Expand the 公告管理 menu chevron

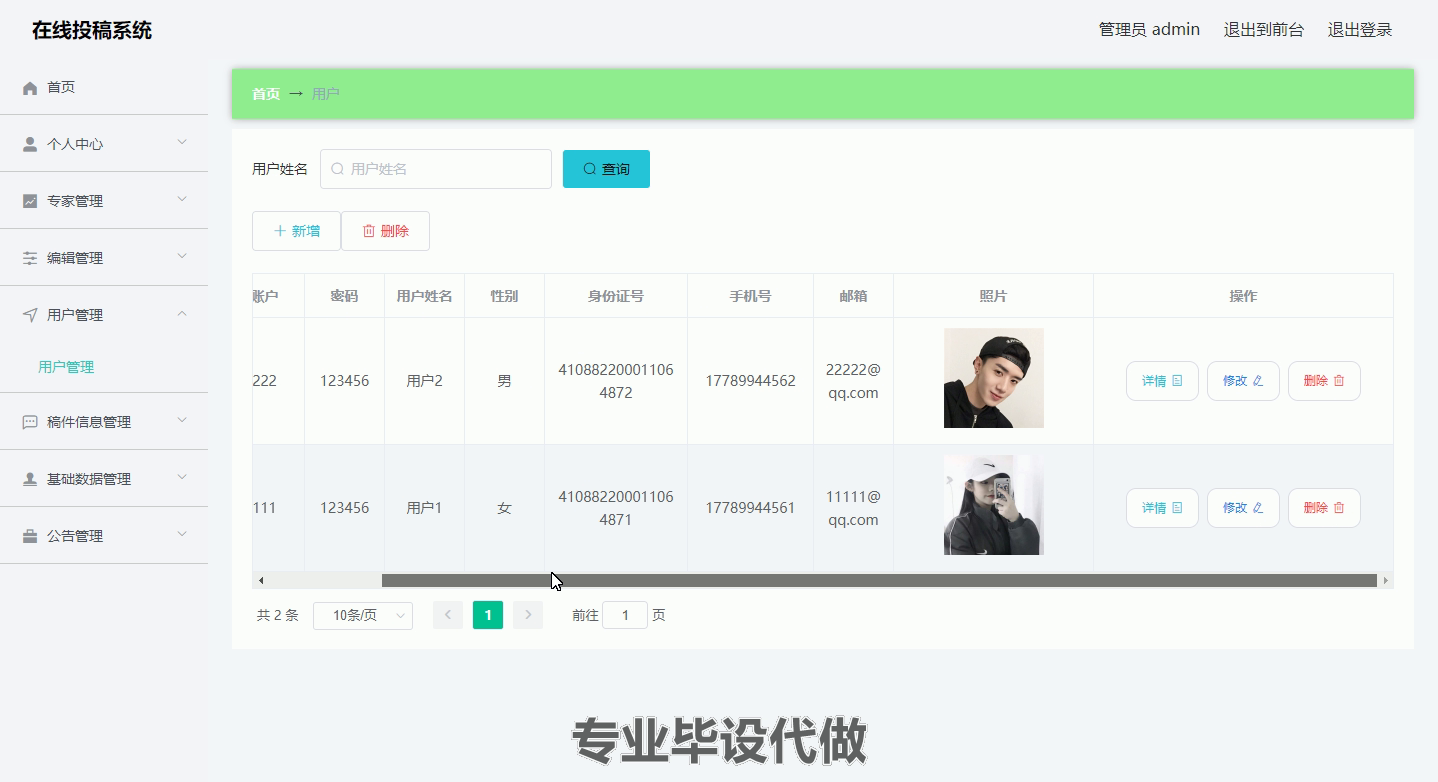[182, 535]
